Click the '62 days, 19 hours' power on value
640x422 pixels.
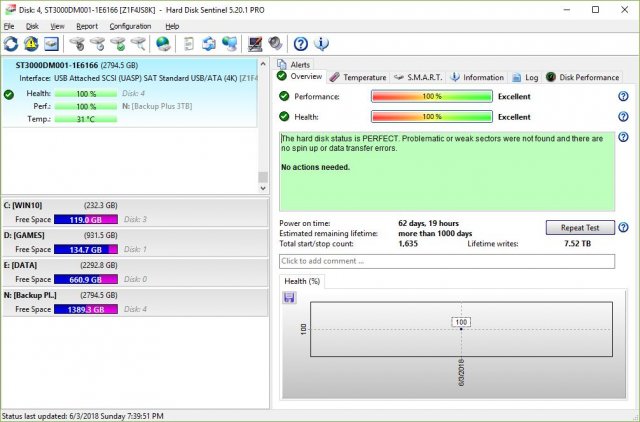tap(429, 223)
